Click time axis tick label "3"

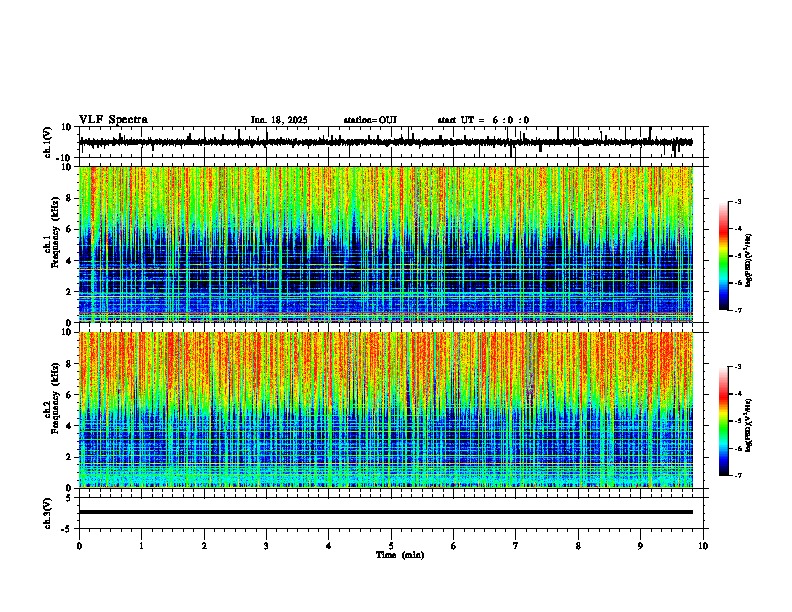point(266,546)
